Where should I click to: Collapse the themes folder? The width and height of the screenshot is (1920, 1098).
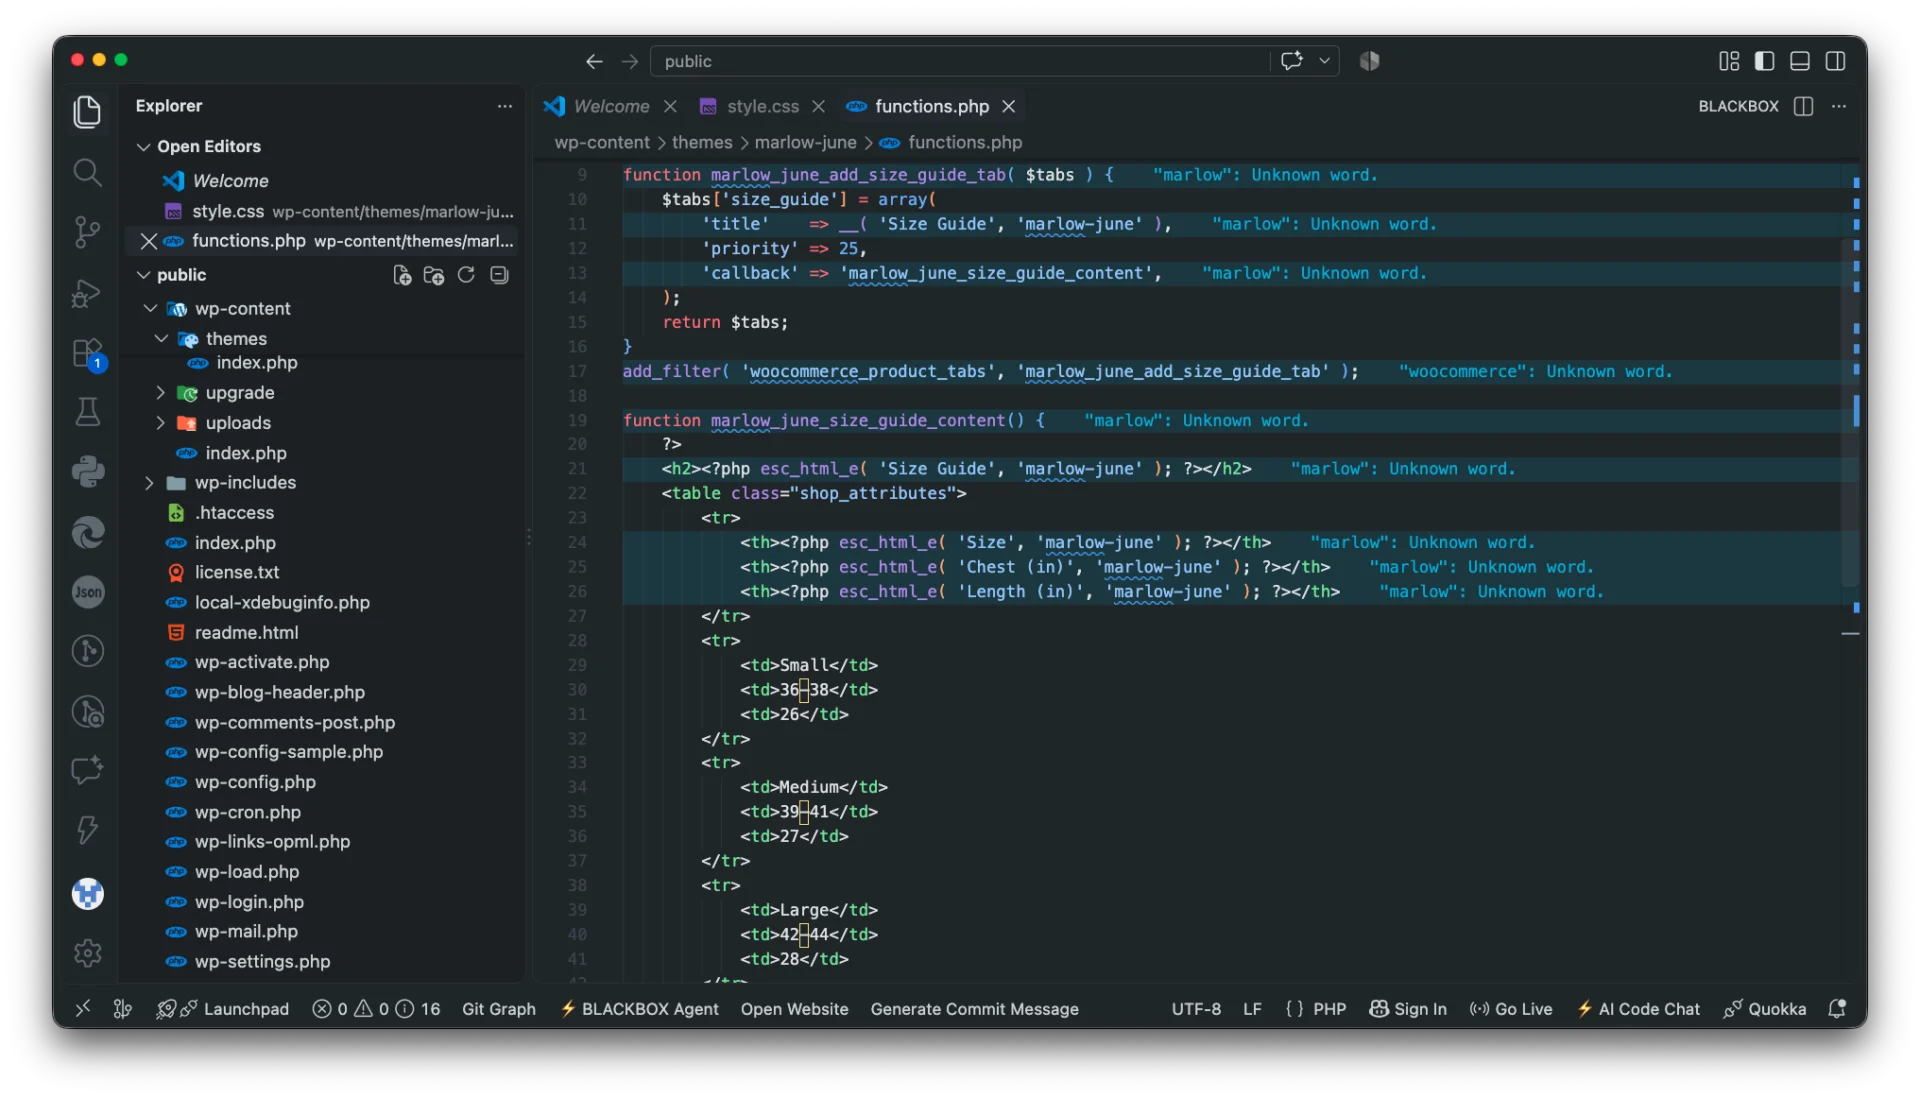pos(161,339)
